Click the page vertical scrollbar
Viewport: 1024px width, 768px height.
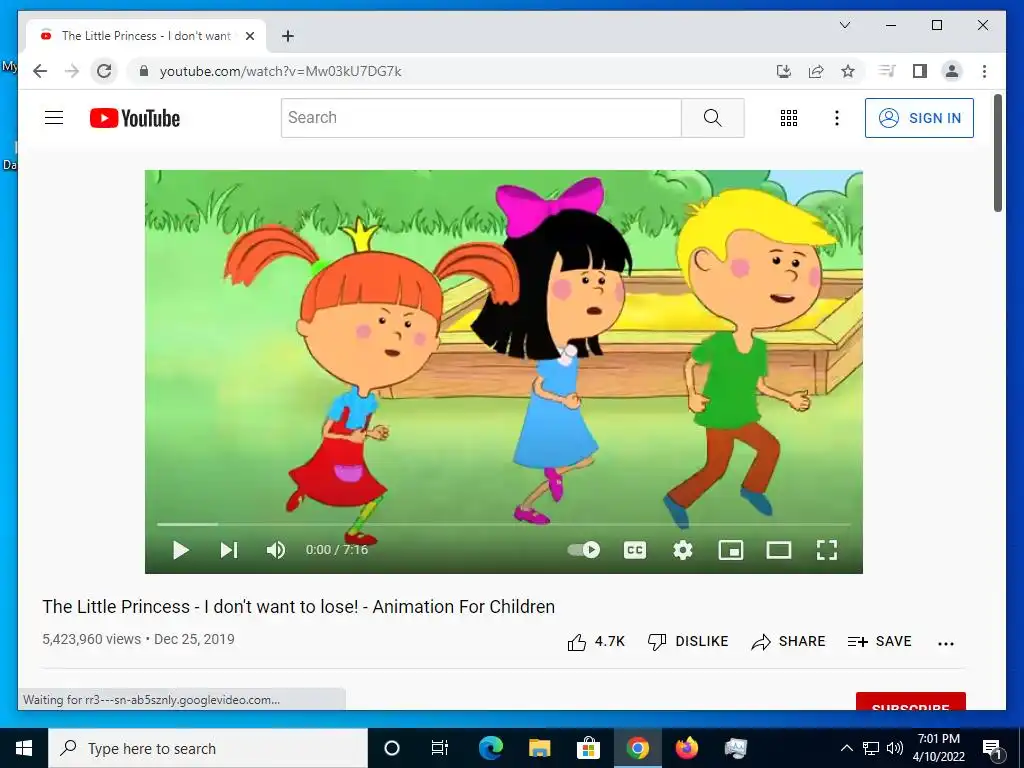pyautogui.click(x=998, y=153)
